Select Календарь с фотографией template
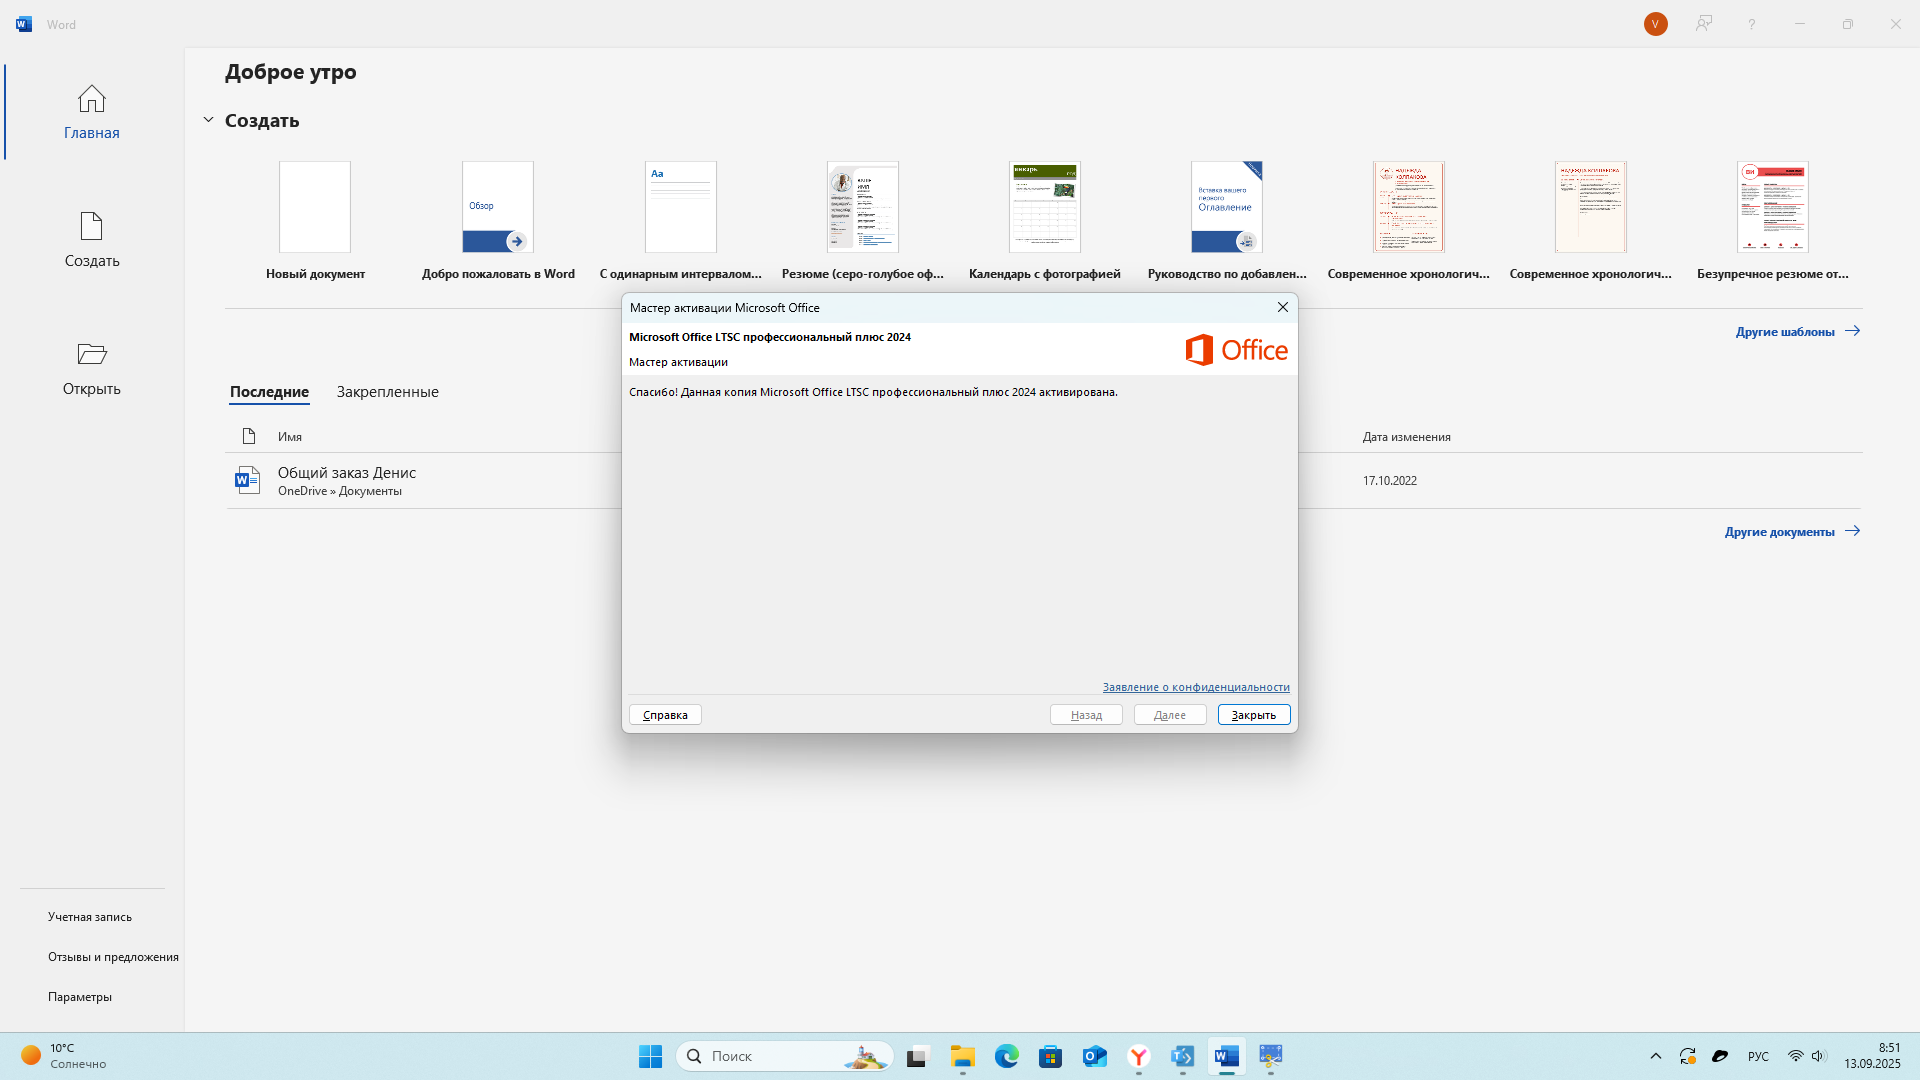This screenshot has width=1920, height=1080. coord(1045,207)
